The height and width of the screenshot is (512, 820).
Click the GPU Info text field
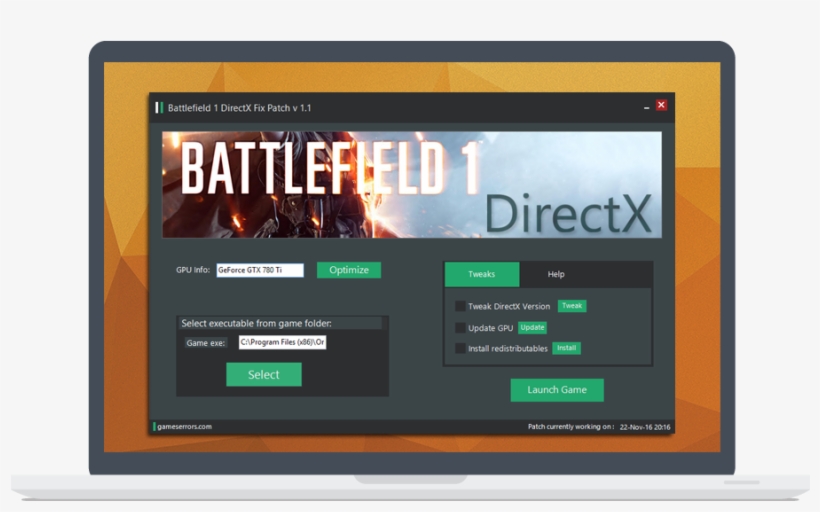click(260, 270)
